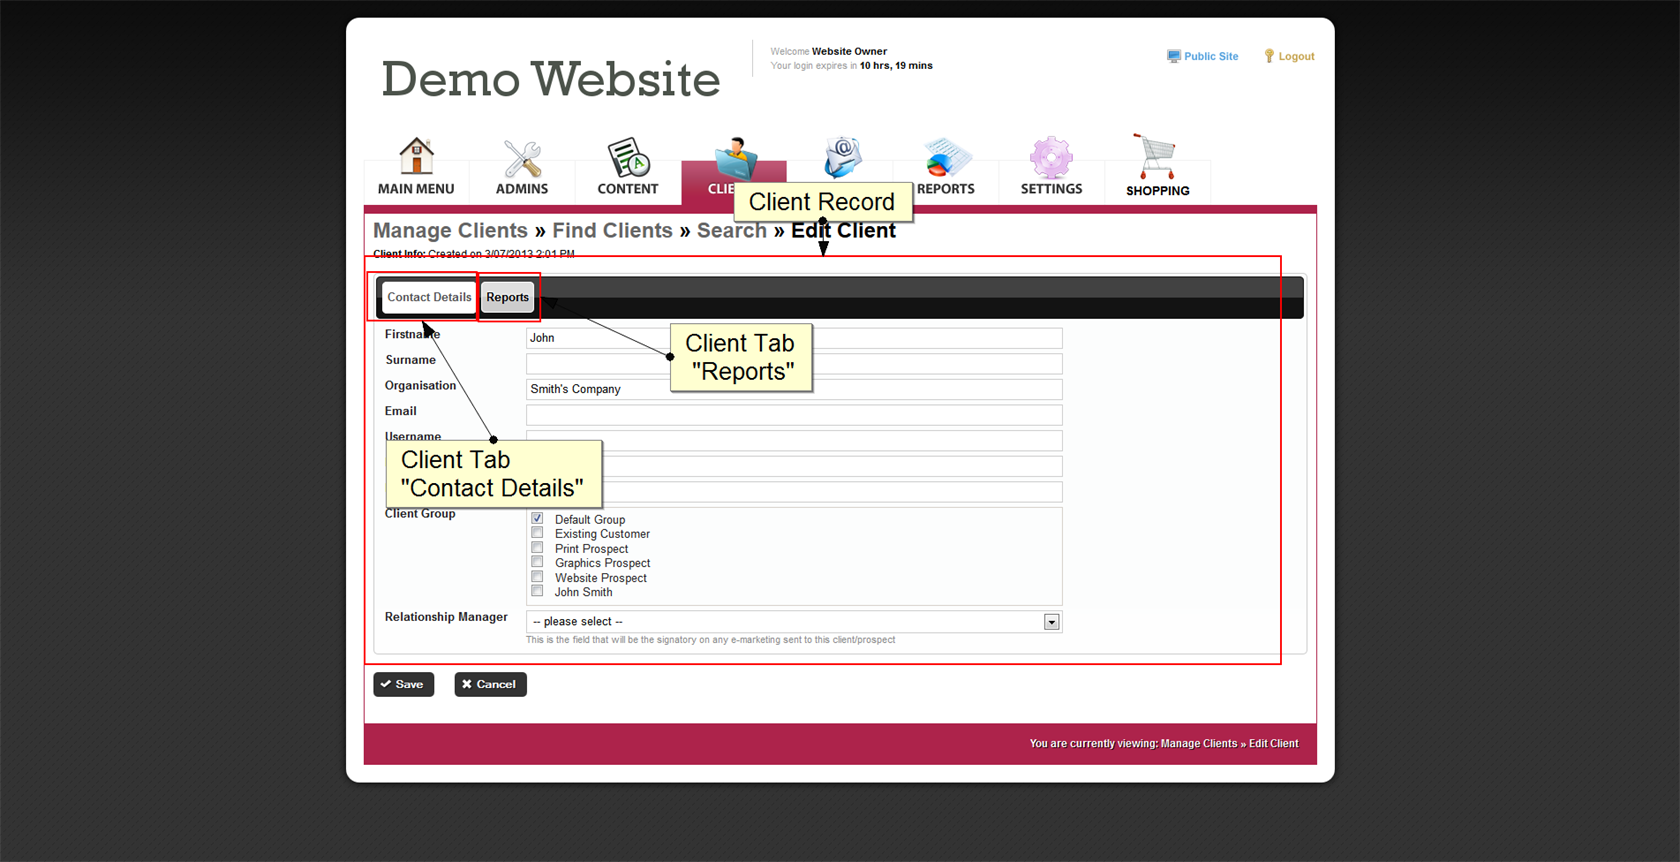Screen dimensions: 1680x862
Task: Switch to the client Reports tab
Action: (x=507, y=297)
